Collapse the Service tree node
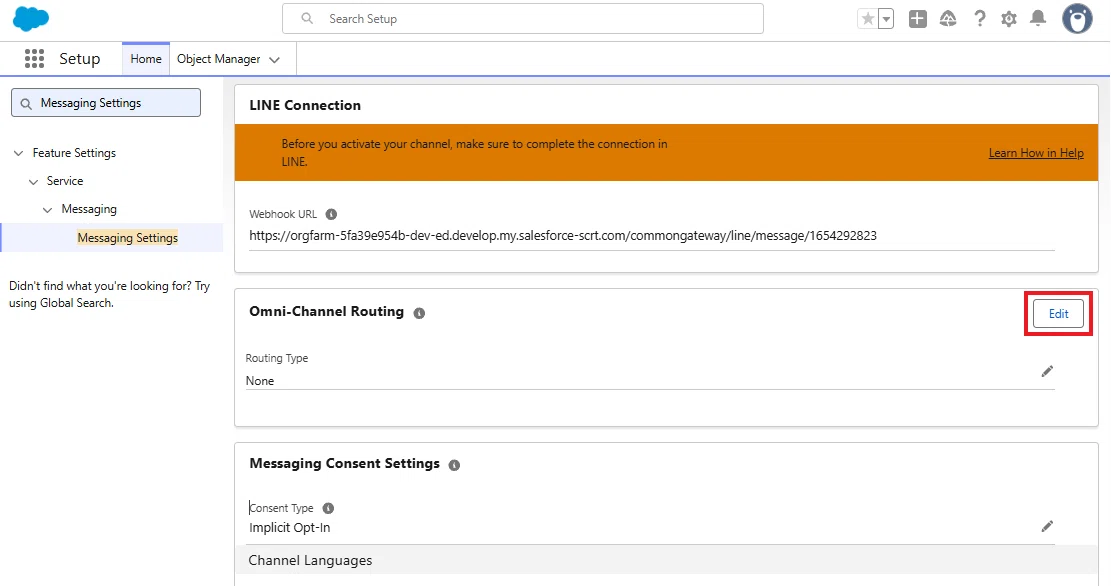Viewport: 1111px width, 586px height. [x=33, y=181]
